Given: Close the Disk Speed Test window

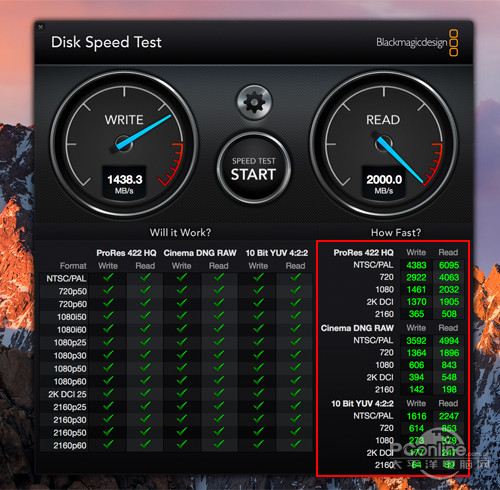Looking at the screenshot, I should pyautogui.click(x=41, y=27).
